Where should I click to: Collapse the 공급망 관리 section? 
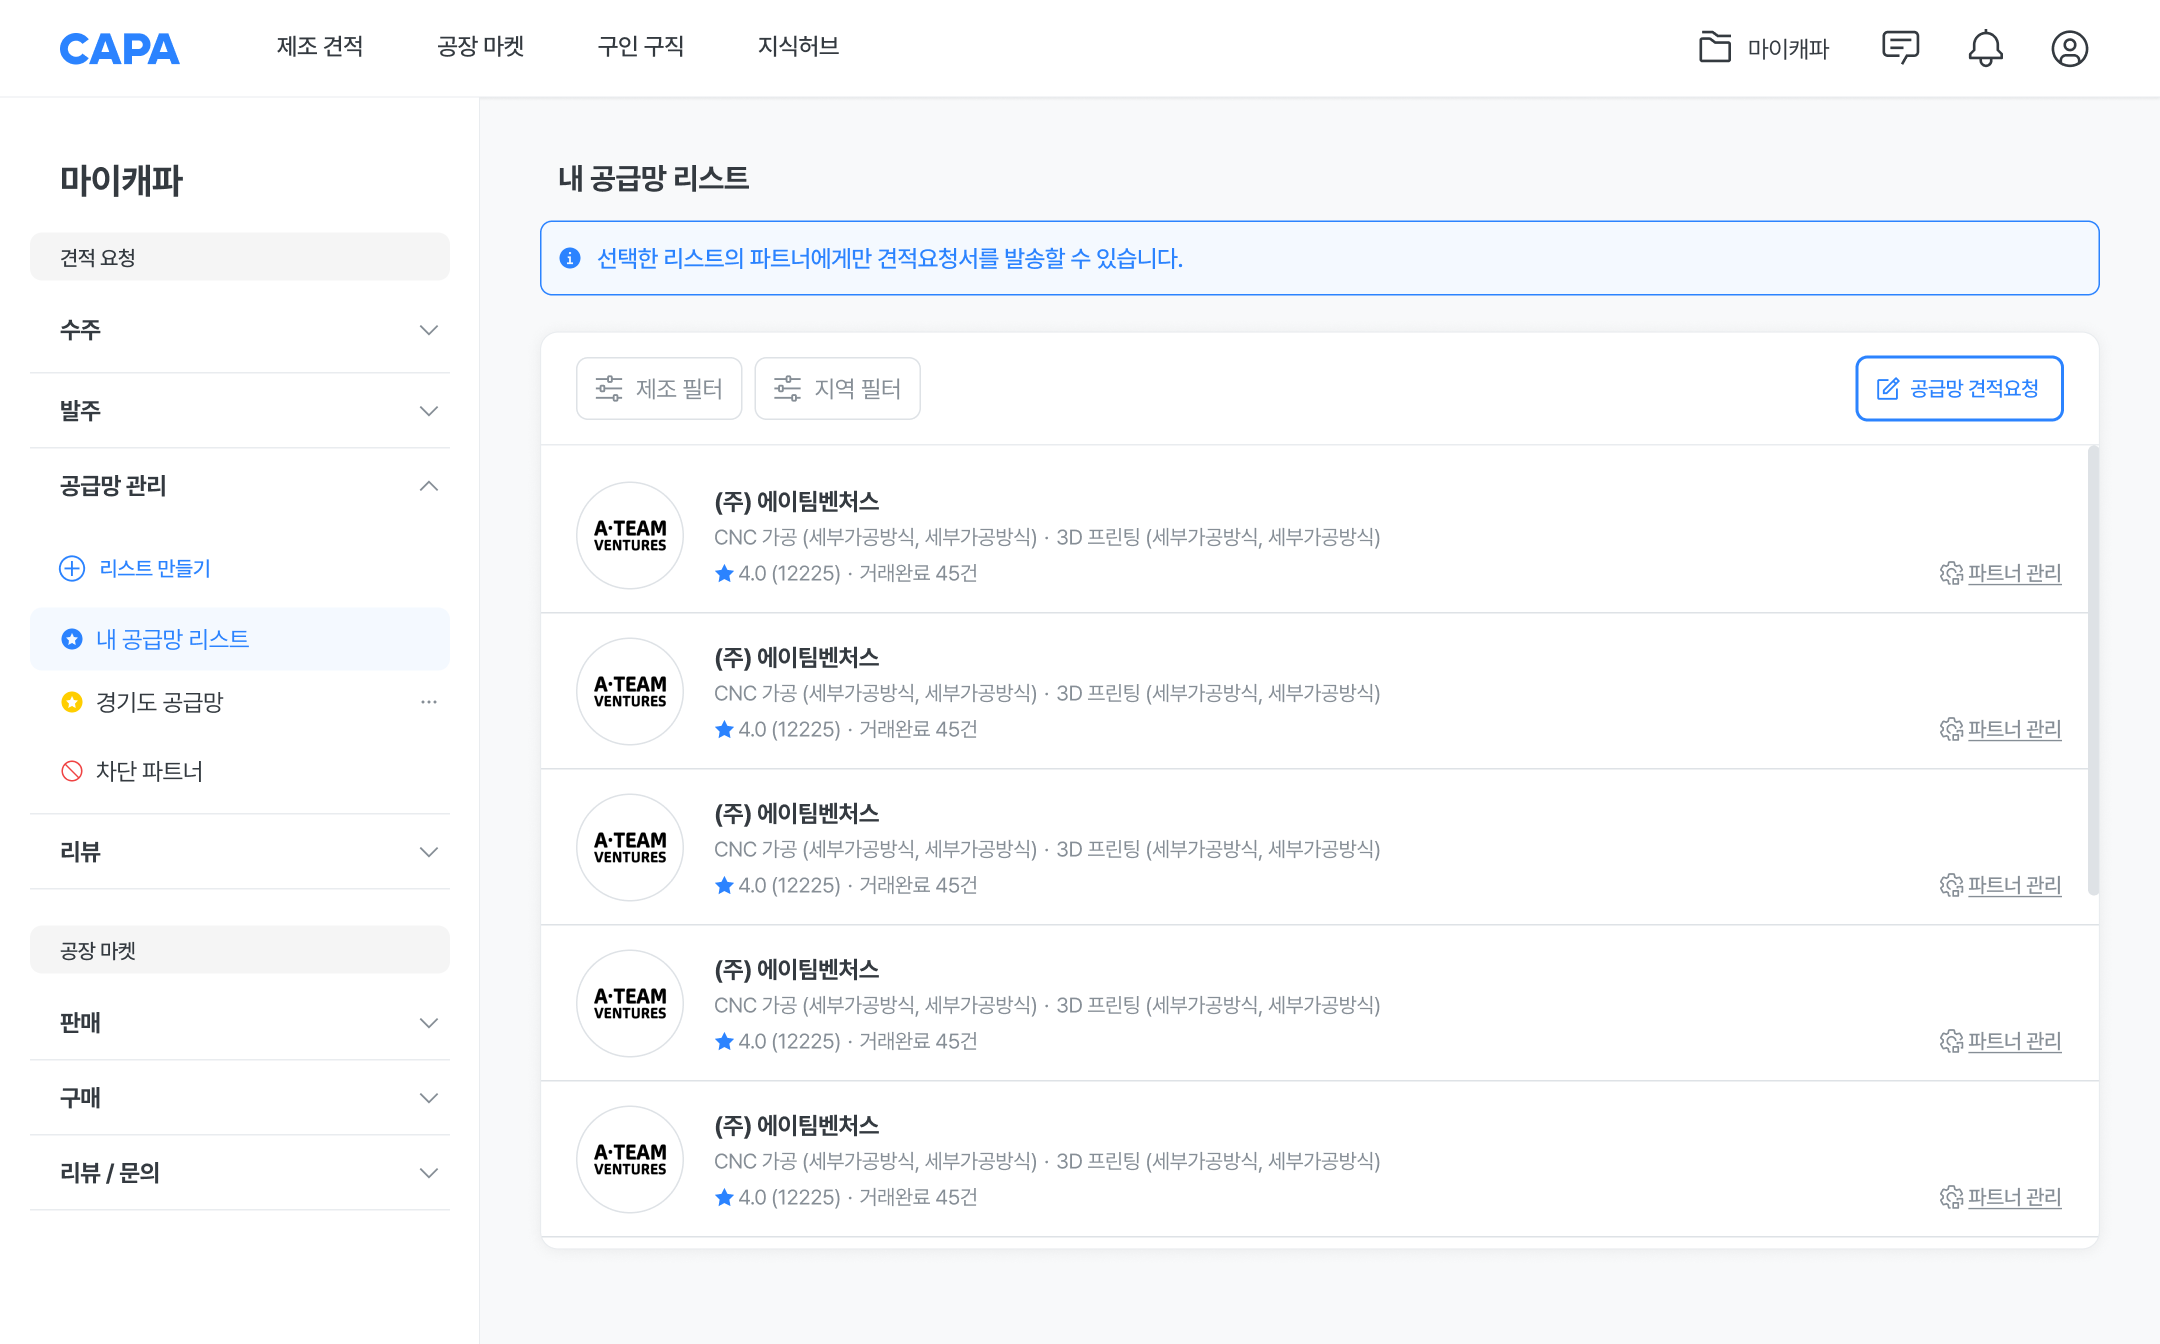tap(430, 486)
